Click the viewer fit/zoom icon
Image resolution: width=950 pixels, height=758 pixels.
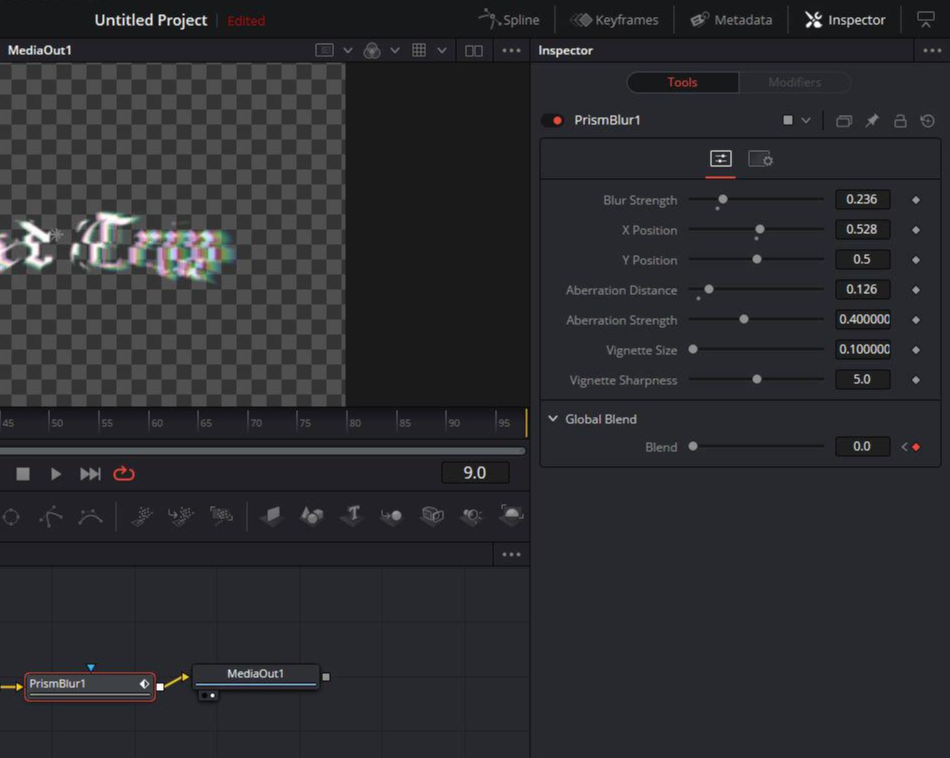point(324,50)
